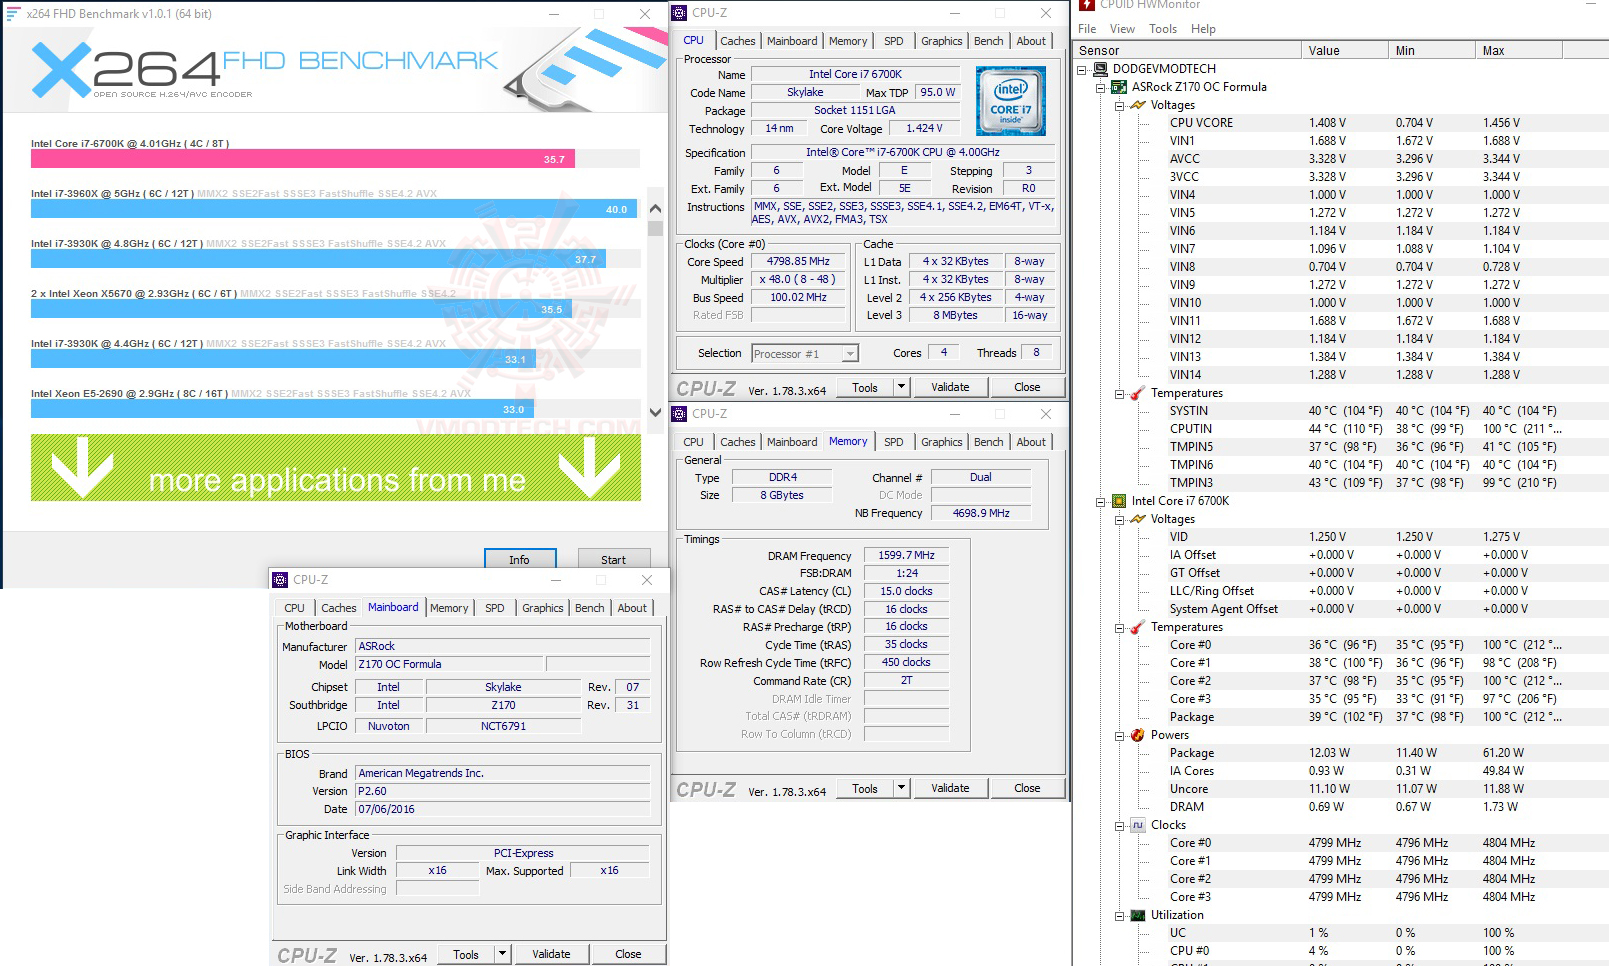
Task: Click the benchmark results scrollbar thumb
Action: 655,228
